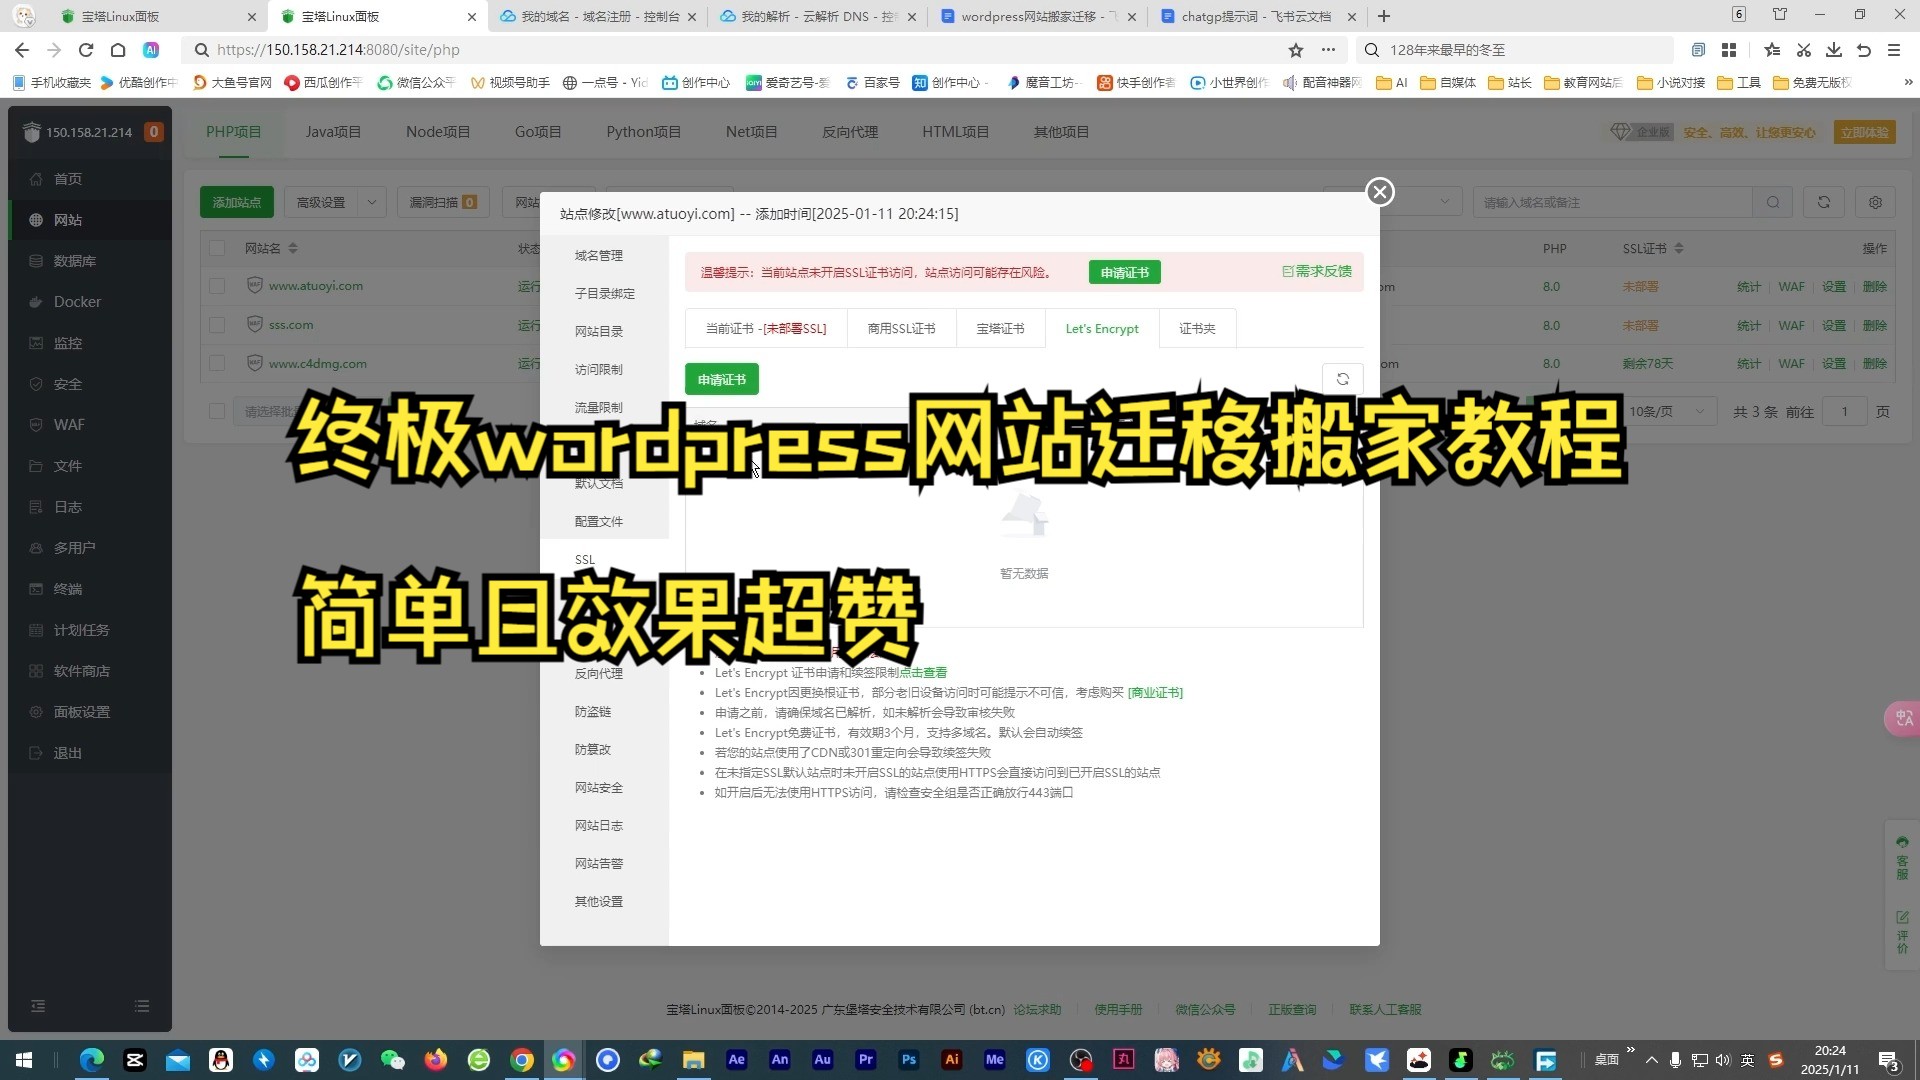Image resolution: width=1920 pixels, height=1080 pixels.
Task: Switch to the Python项目 tab
Action: [x=643, y=132]
